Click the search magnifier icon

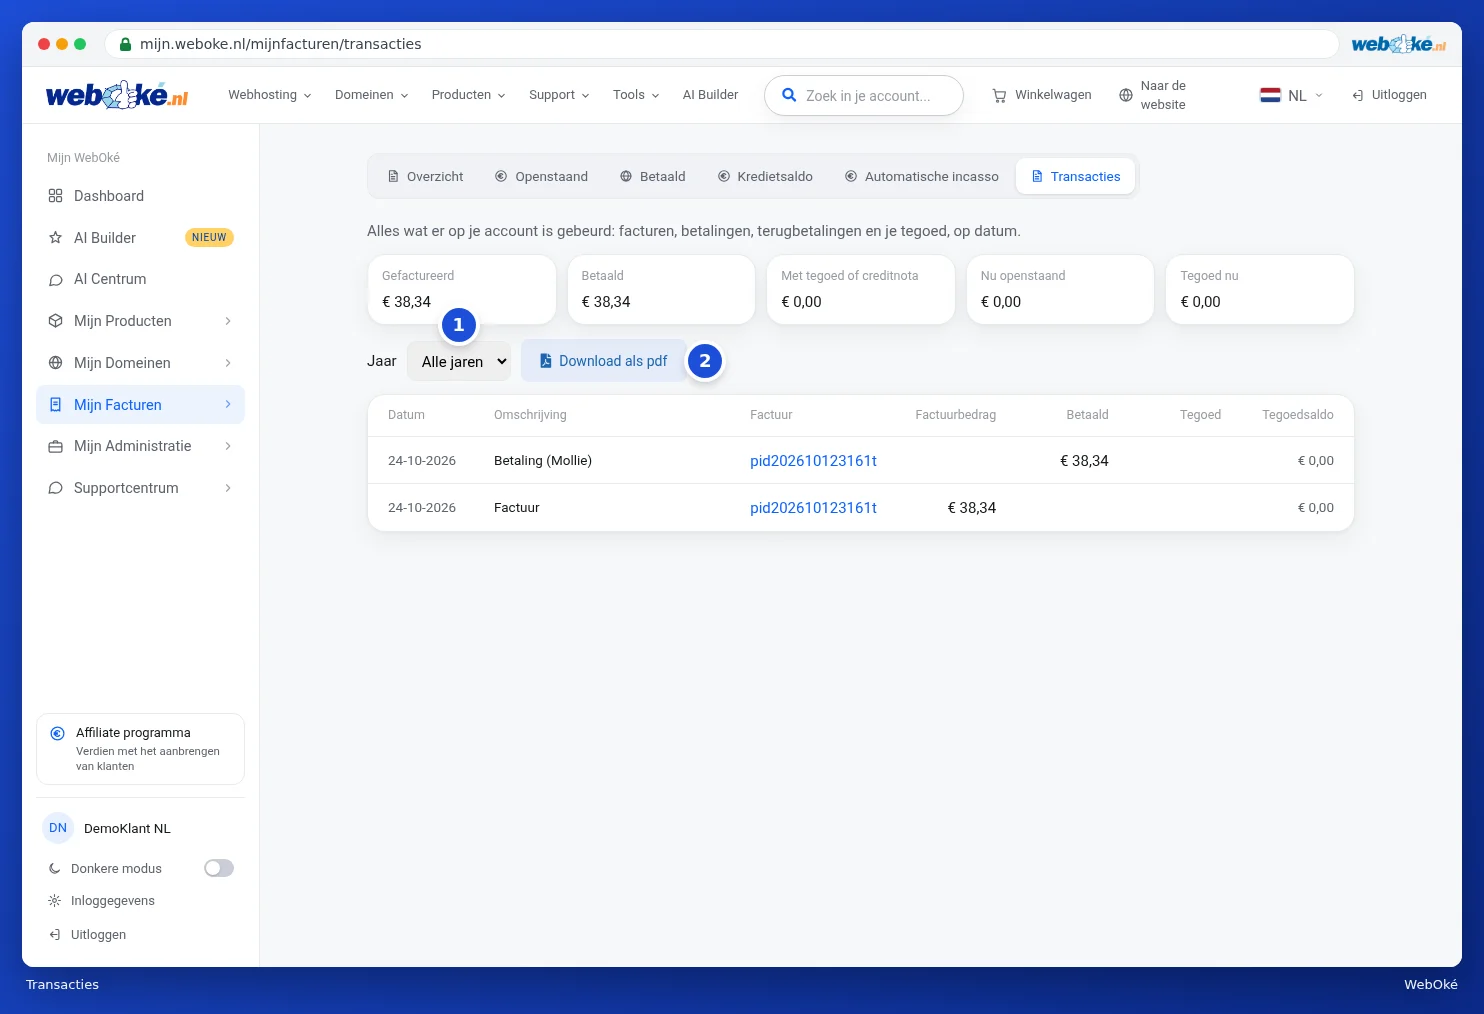(789, 95)
